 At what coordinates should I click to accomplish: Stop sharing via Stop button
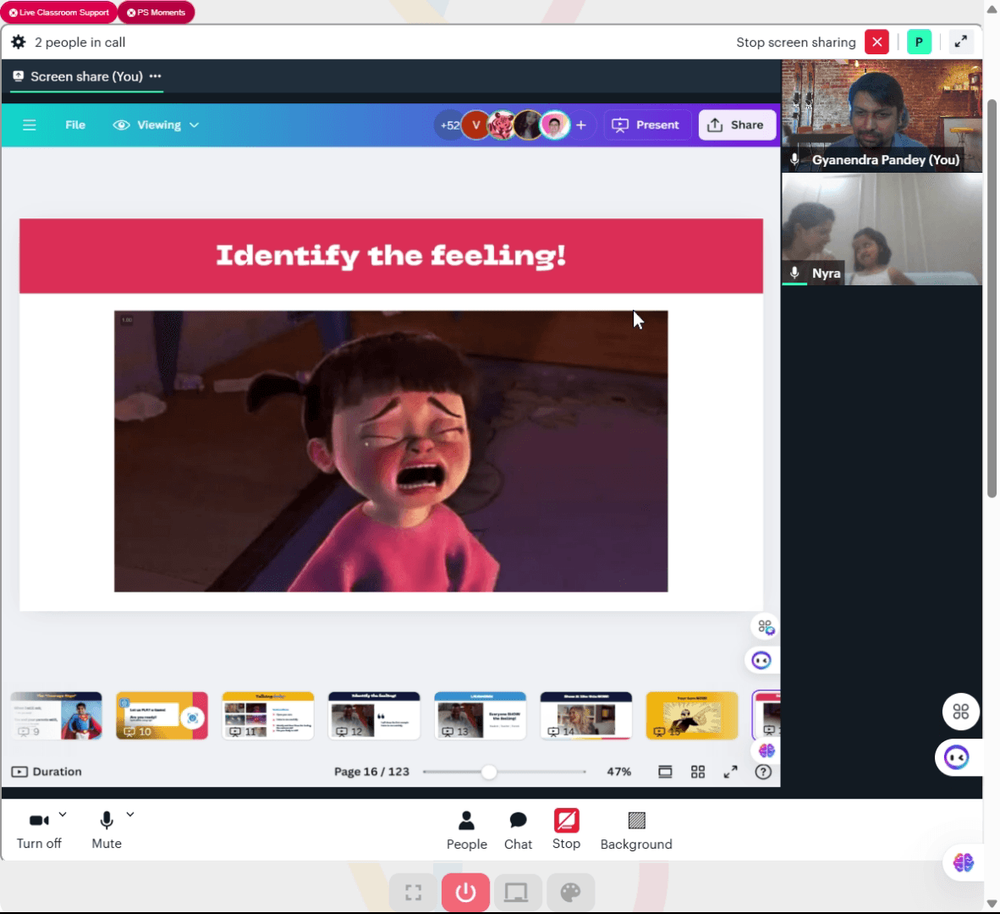point(566,830)
